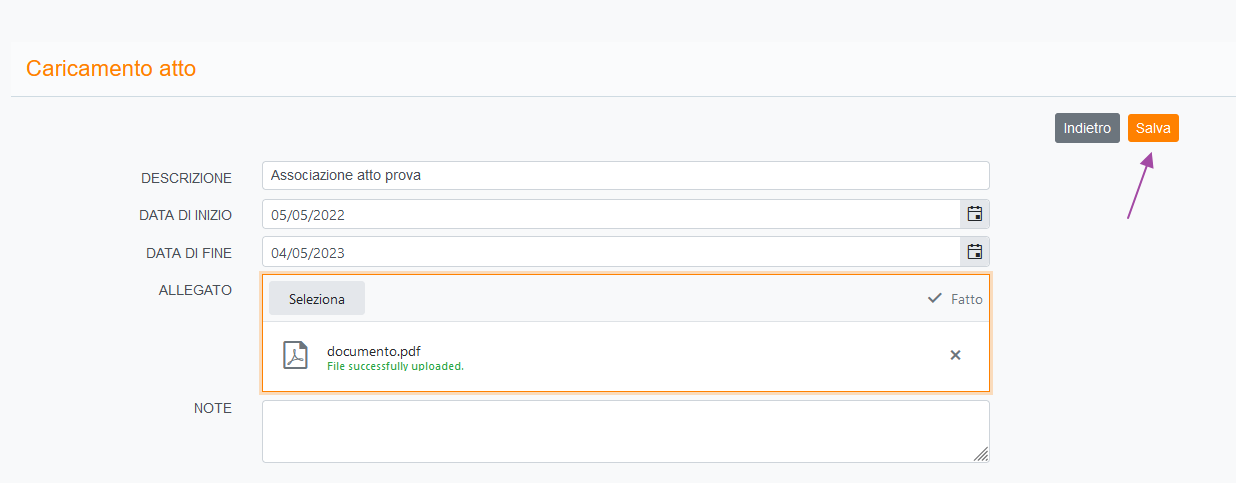Click into the end date field 04/05/2023
1236x483 pixels.
tap(610, 252)
